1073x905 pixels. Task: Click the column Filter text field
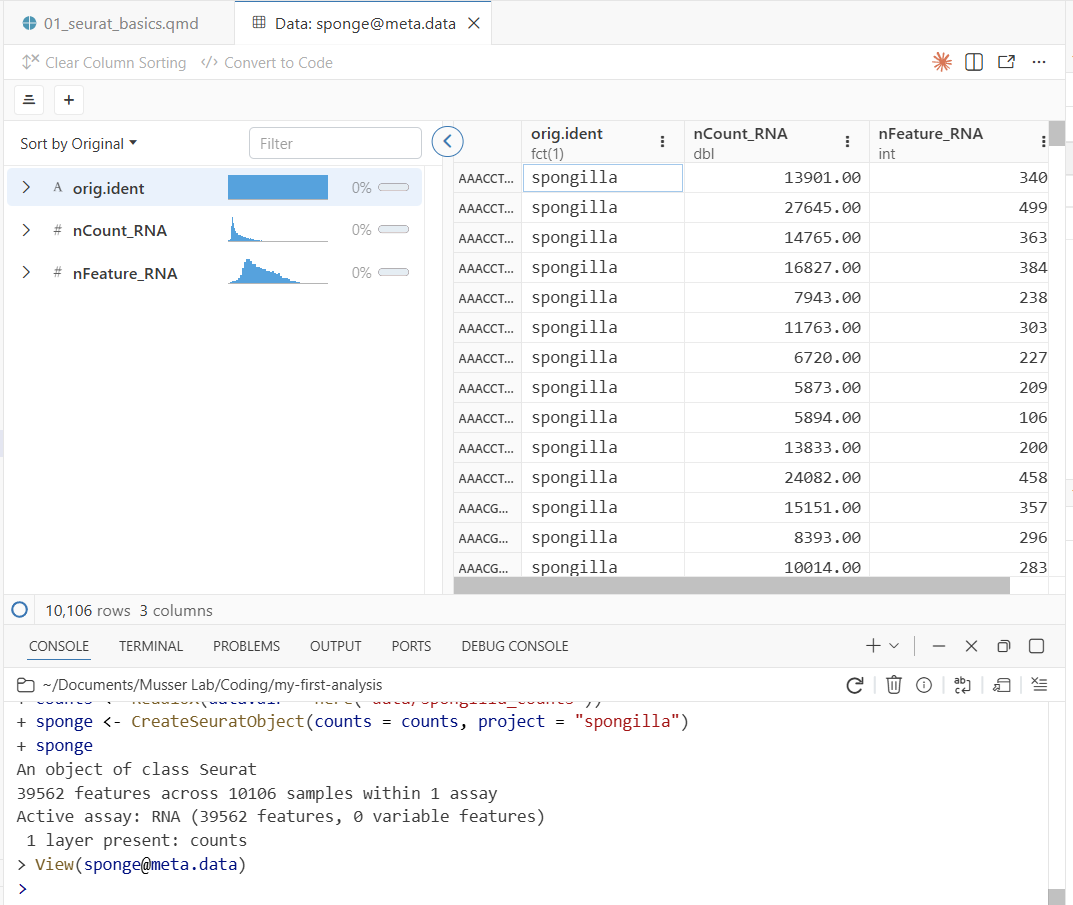[335, 143]
